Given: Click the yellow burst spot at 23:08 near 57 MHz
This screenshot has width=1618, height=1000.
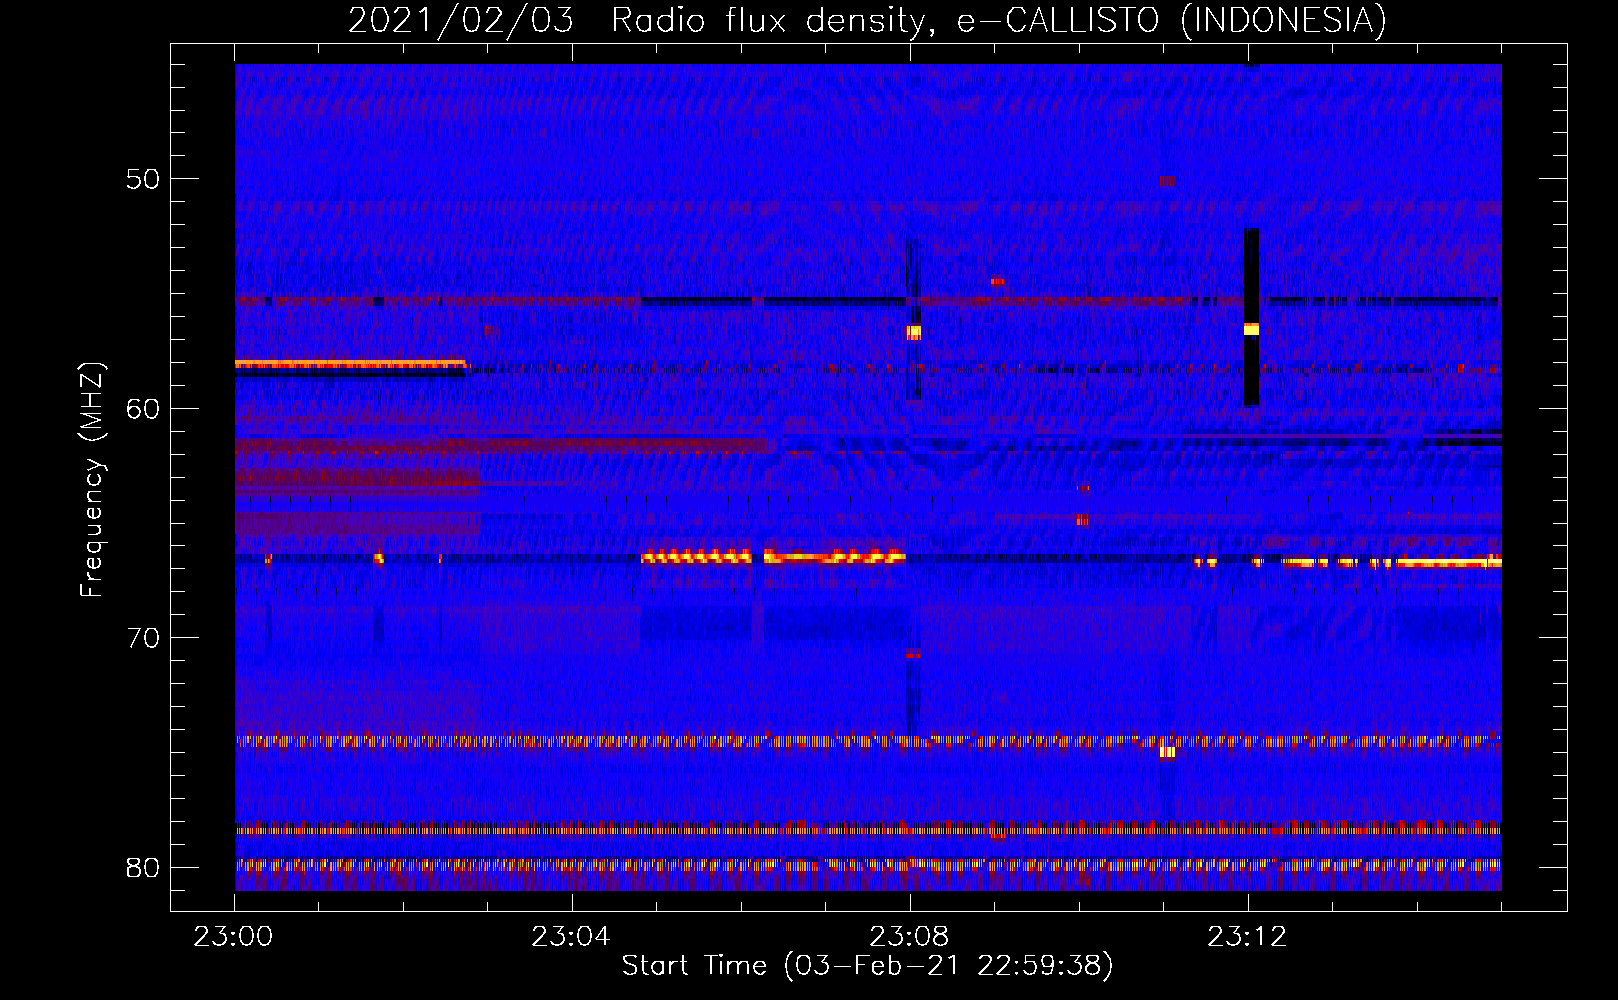Looking at the screenshot, I should coord(914,332).
